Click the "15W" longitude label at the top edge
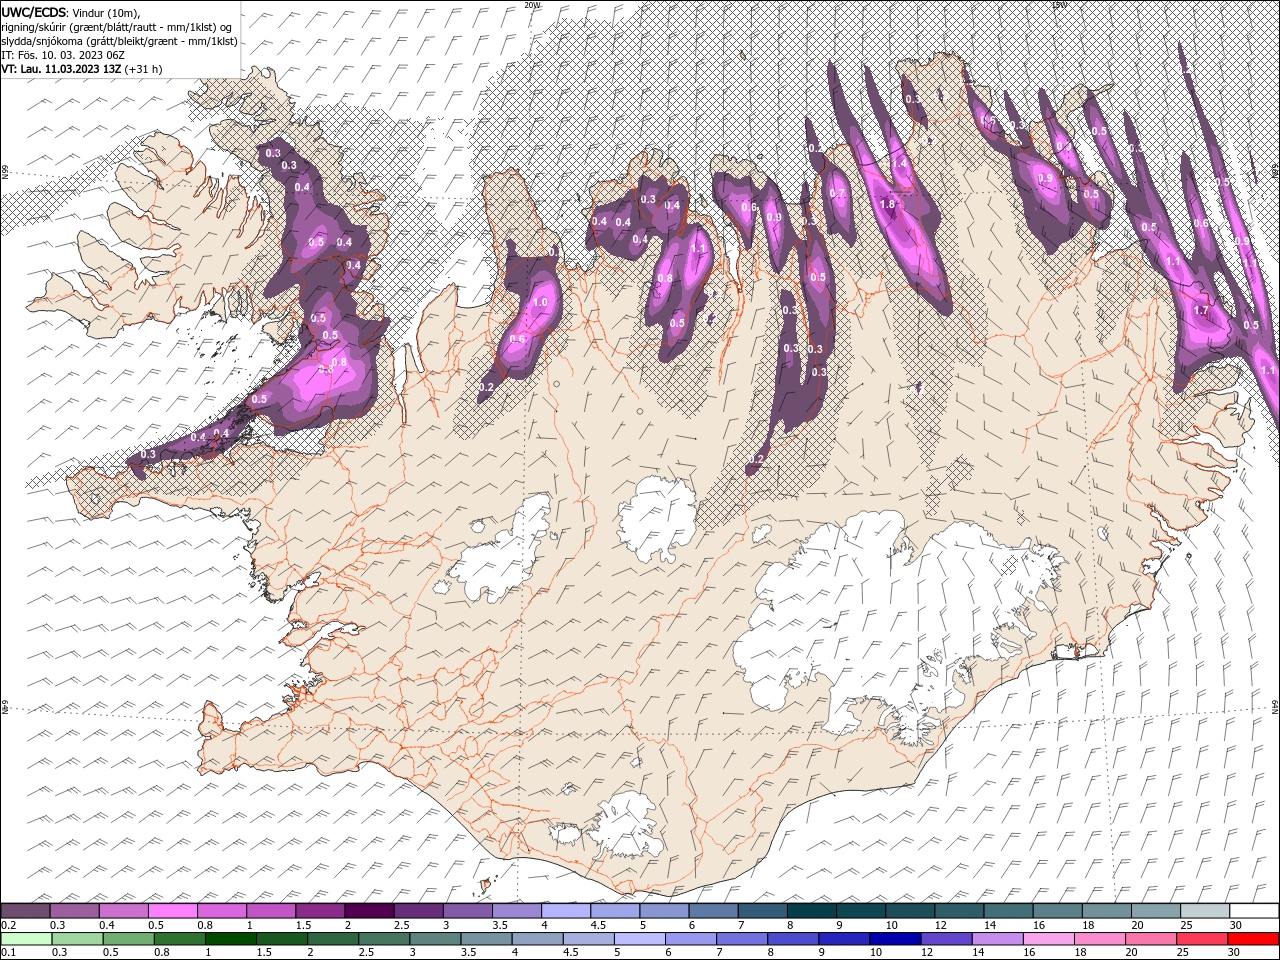The height and width of the screenshot is (960, 1280). click(x=1059, y=5)
